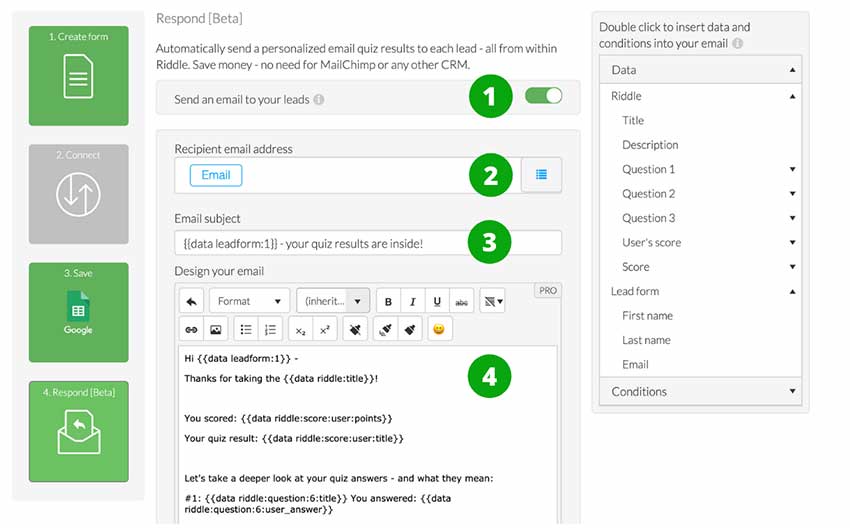Insert an image into the email

216,330
